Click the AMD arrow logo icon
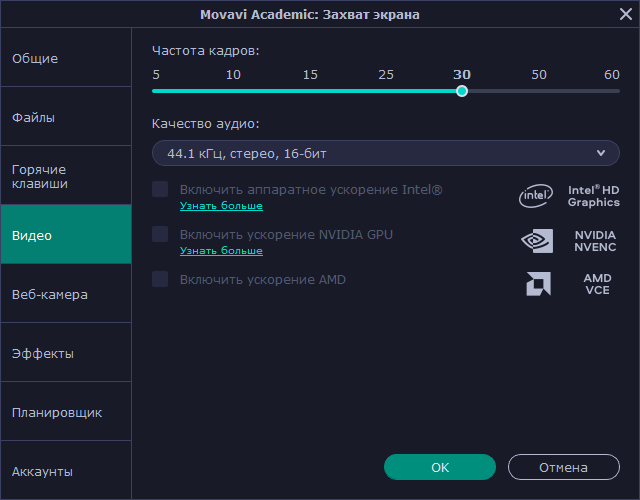The image size is (640, 500). click(538, 283)
